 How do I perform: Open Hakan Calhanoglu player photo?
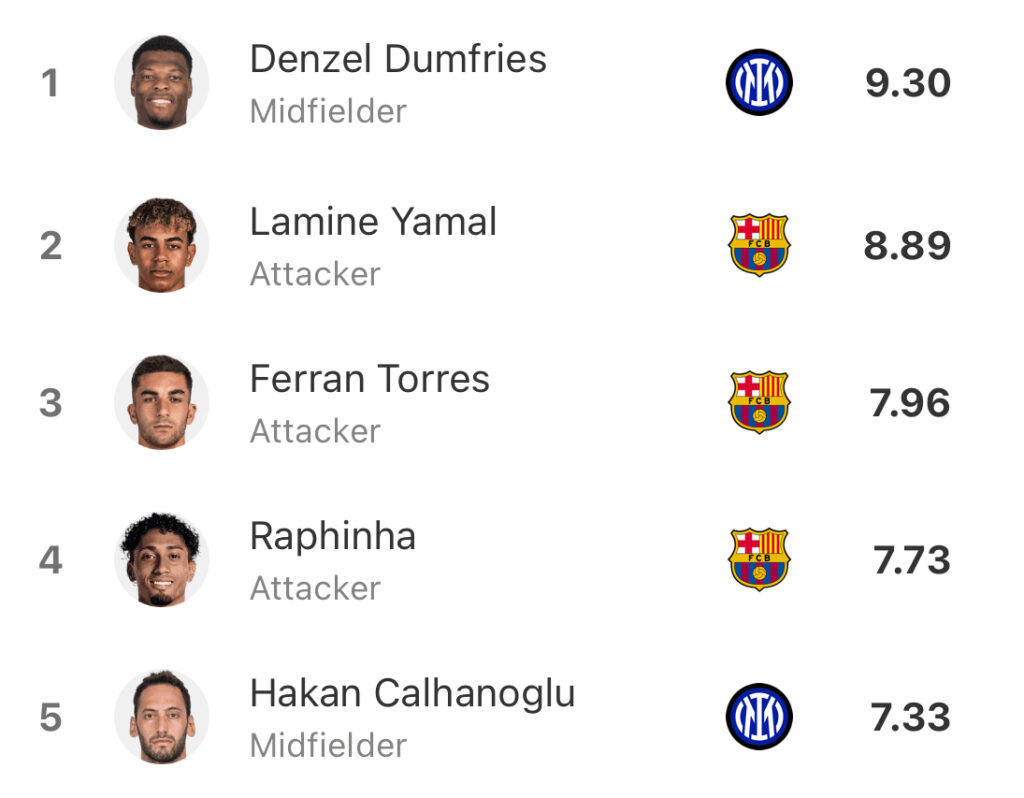[161, 716]
